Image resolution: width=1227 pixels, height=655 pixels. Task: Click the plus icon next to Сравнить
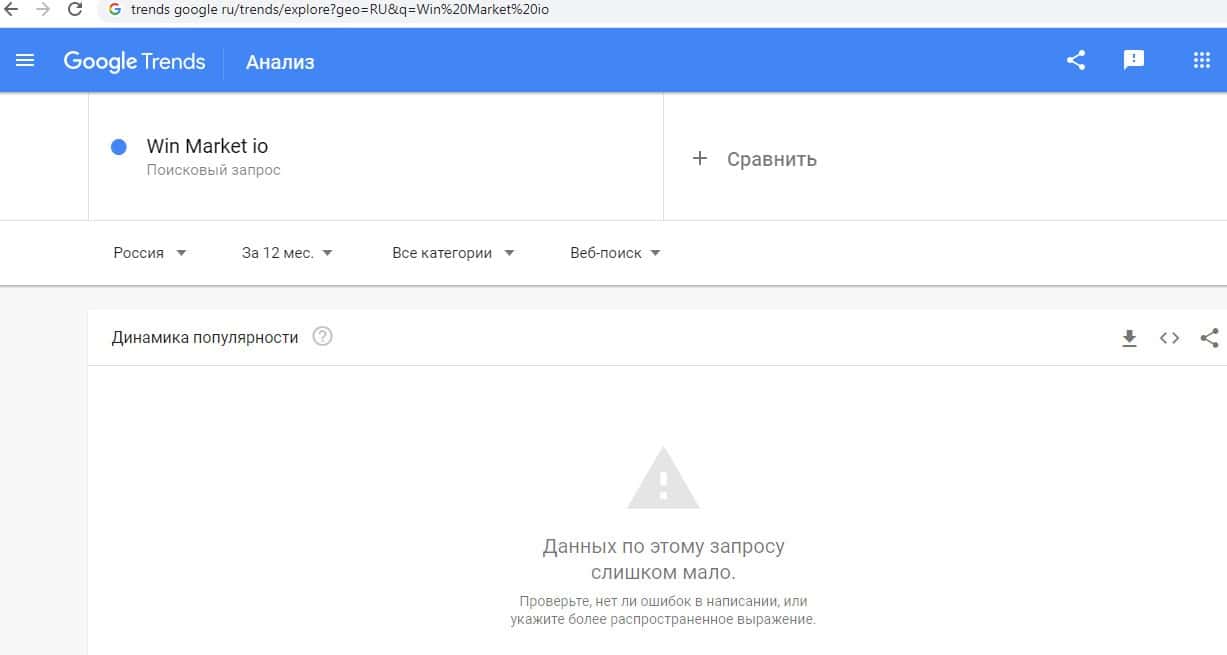click(x=700, y=158)
